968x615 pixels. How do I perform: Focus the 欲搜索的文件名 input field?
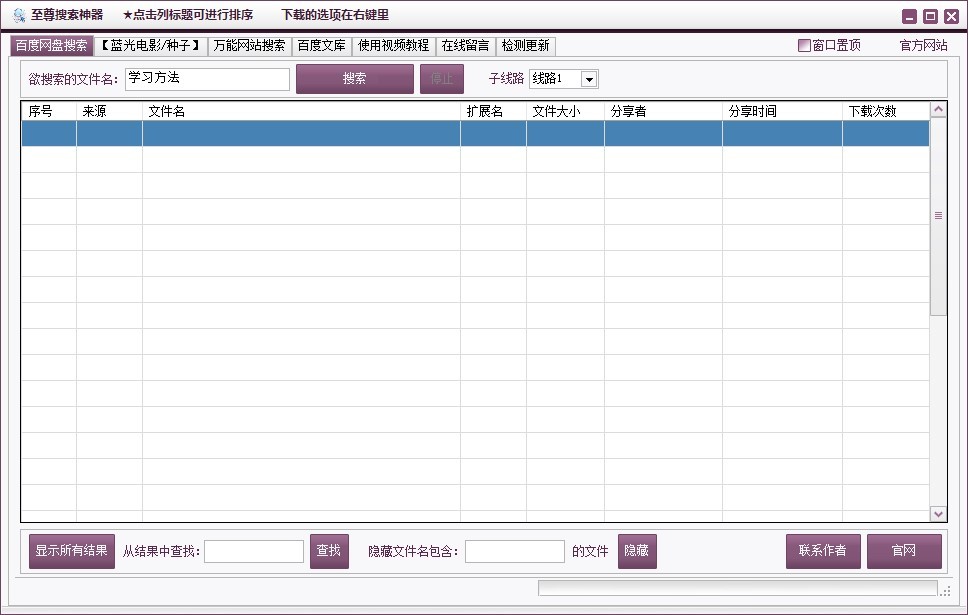point(206,79)
